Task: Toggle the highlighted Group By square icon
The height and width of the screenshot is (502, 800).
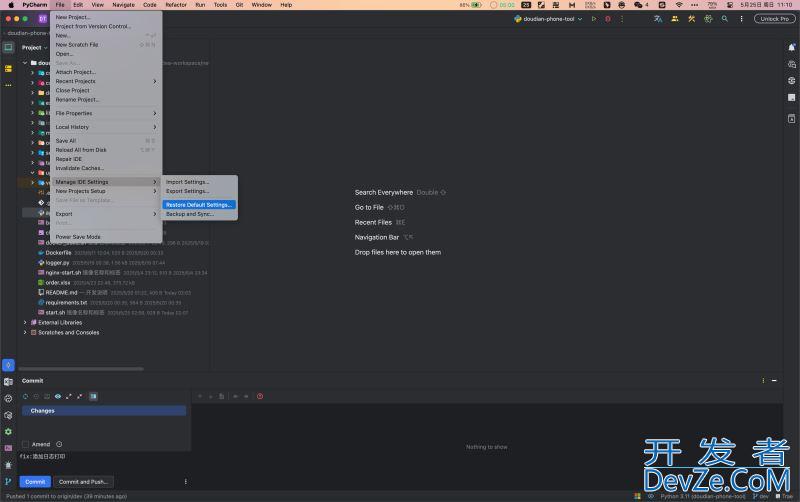Action: (93, 396)
